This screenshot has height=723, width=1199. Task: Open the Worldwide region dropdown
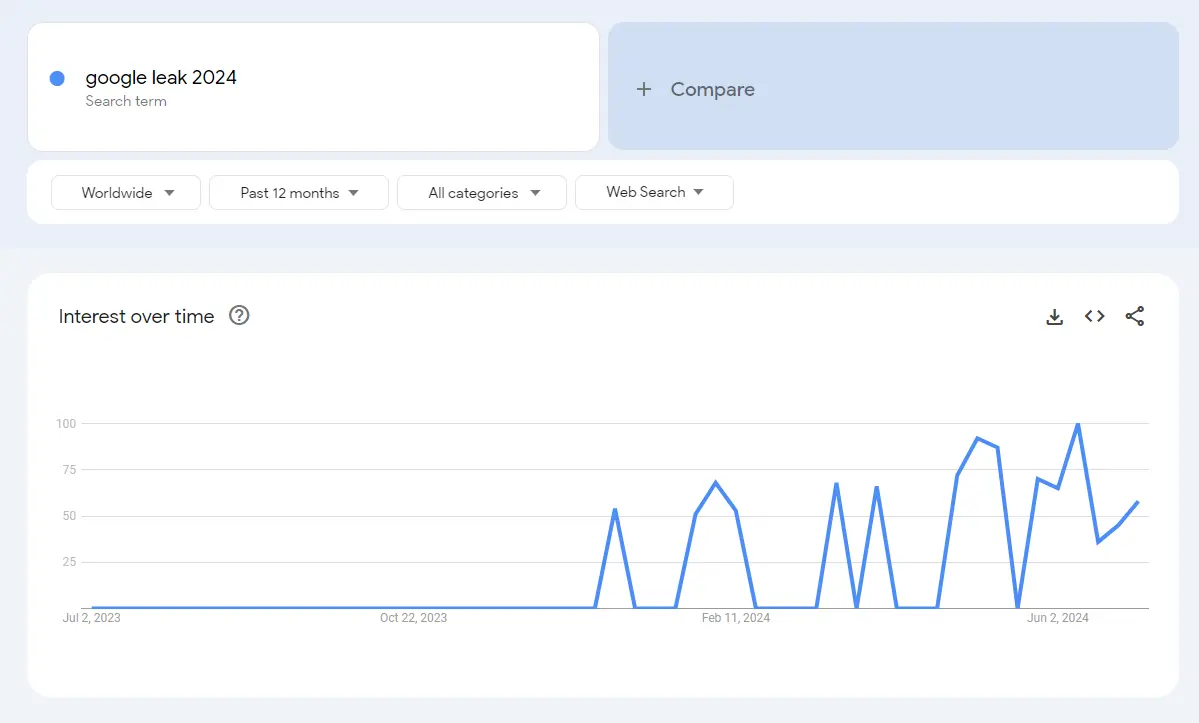coord(126,193)
